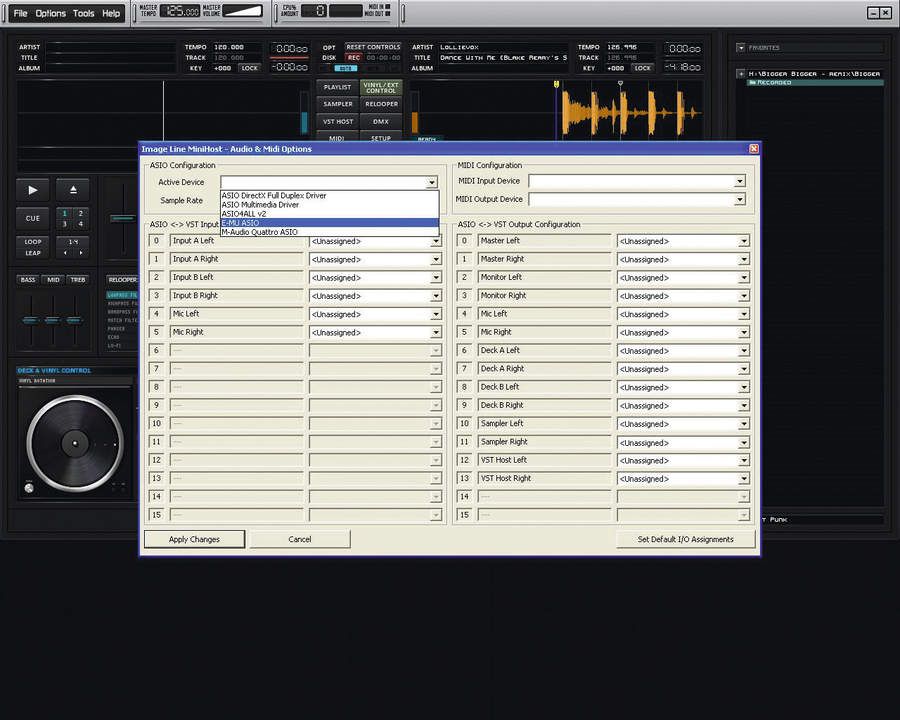Click Set Default I/O Assignments
The height and width of the screenshot is (720, 900).
coord(685,539)
